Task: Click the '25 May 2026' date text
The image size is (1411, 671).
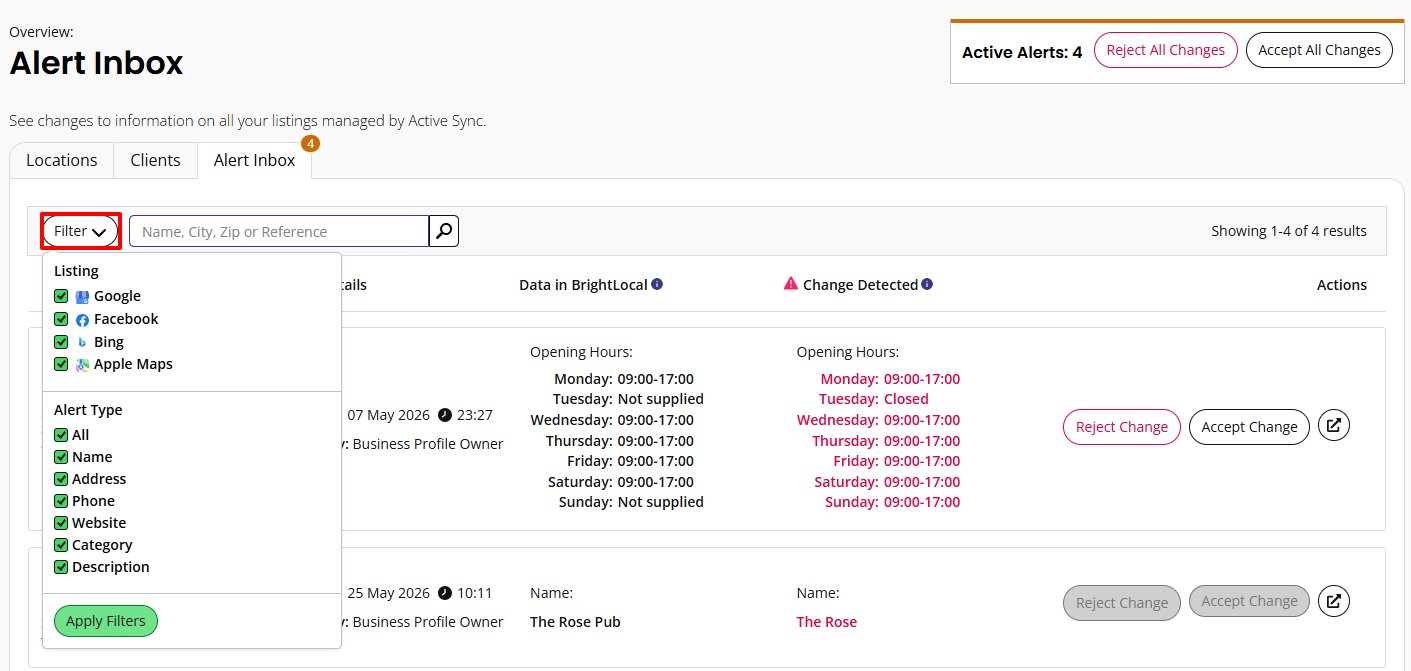Action: point(388,593)
